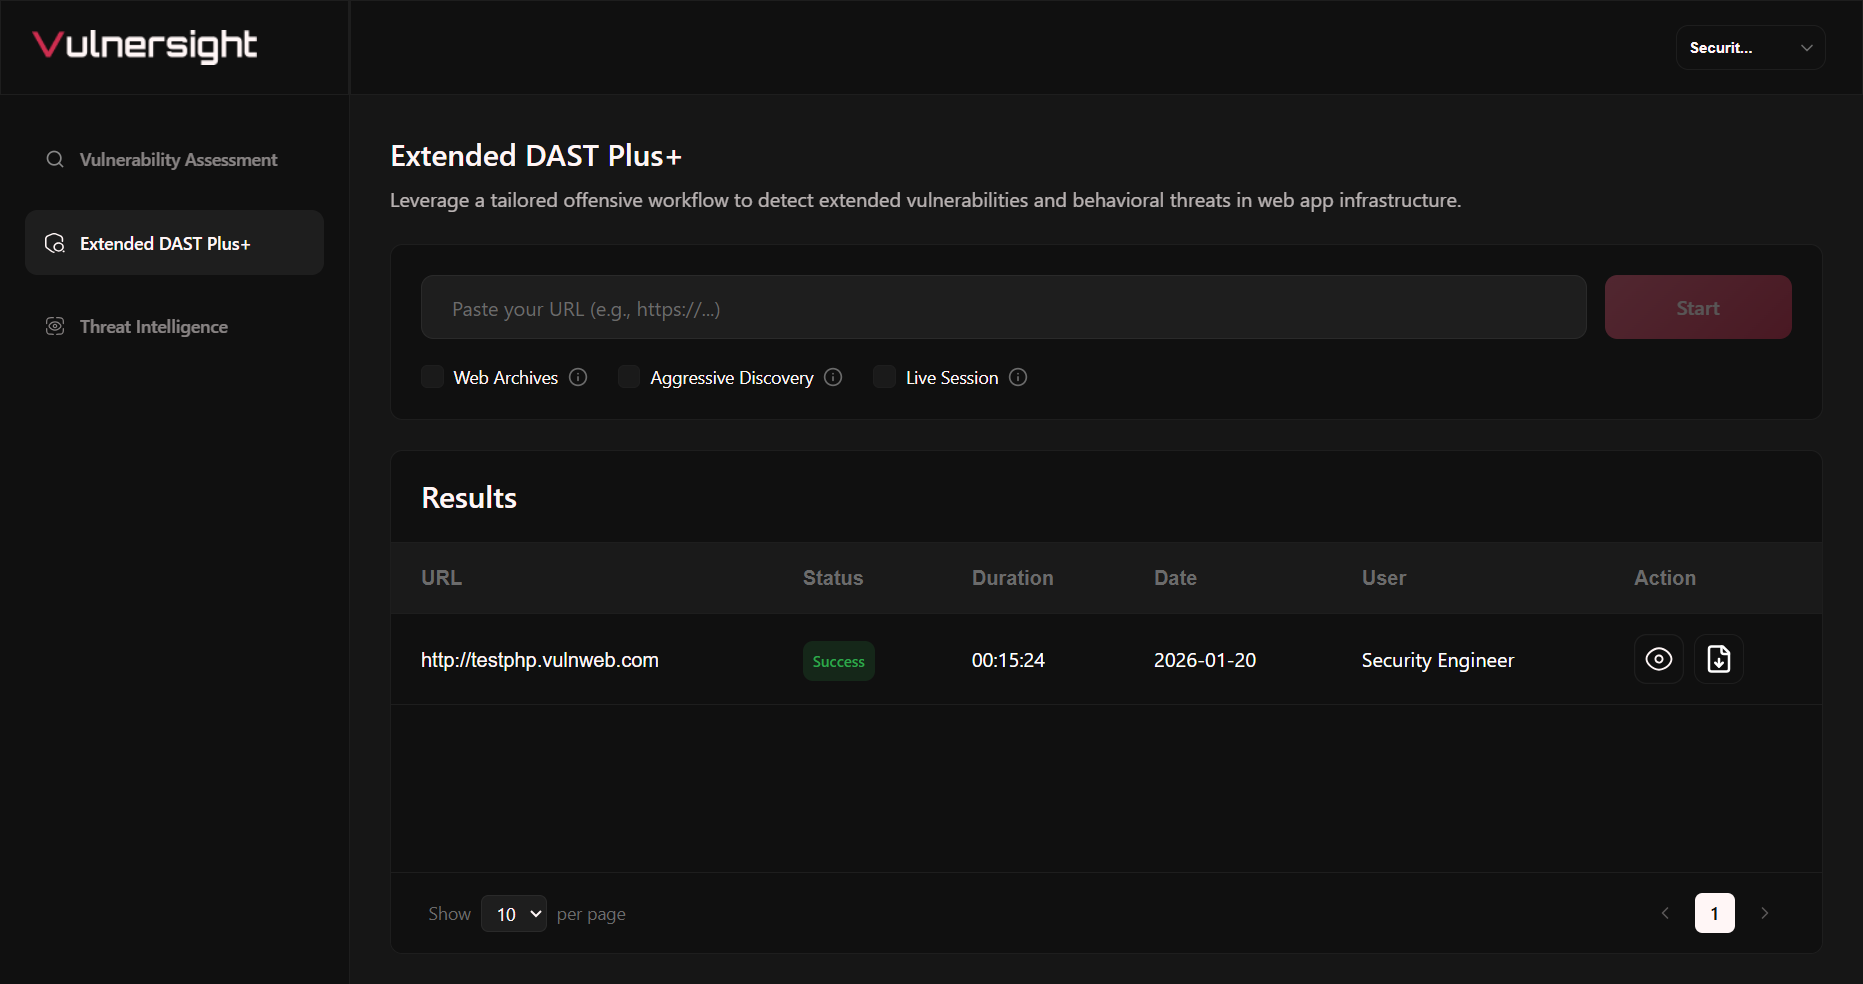Select the 00:15:24 duration cell
1863x984 pixels.
click(1008, 660)
